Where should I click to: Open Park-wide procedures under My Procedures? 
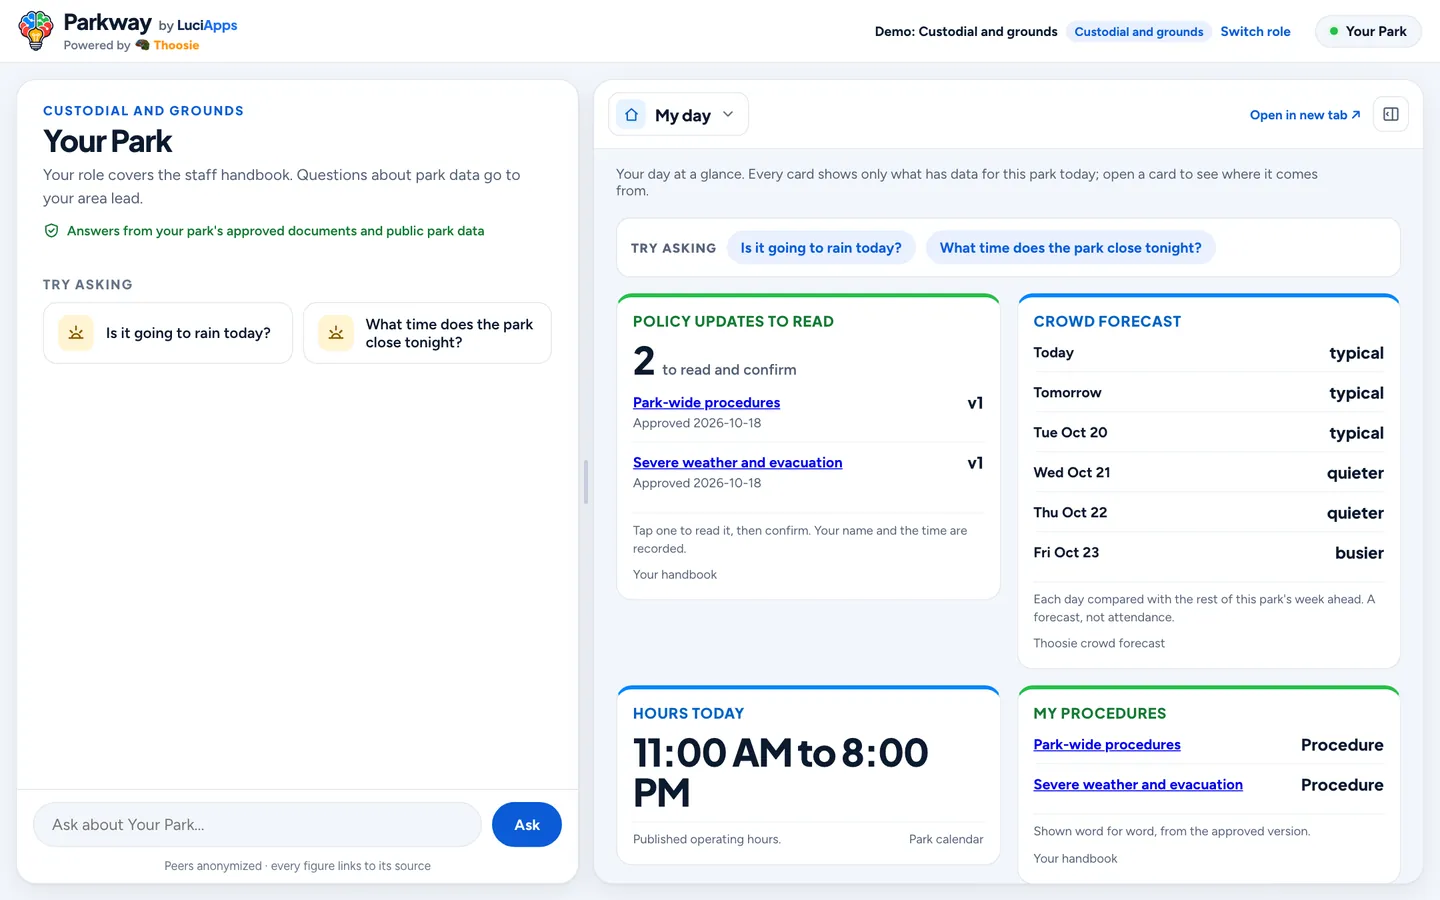(1107, 745)
